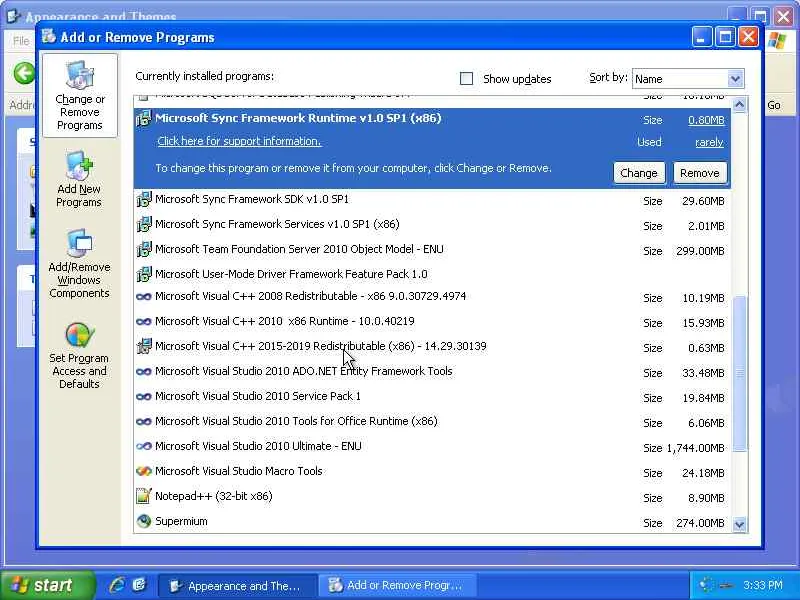Open Add New Programs from sidebar
This screenshot has height=600, width=800.
tap(79, 179)
